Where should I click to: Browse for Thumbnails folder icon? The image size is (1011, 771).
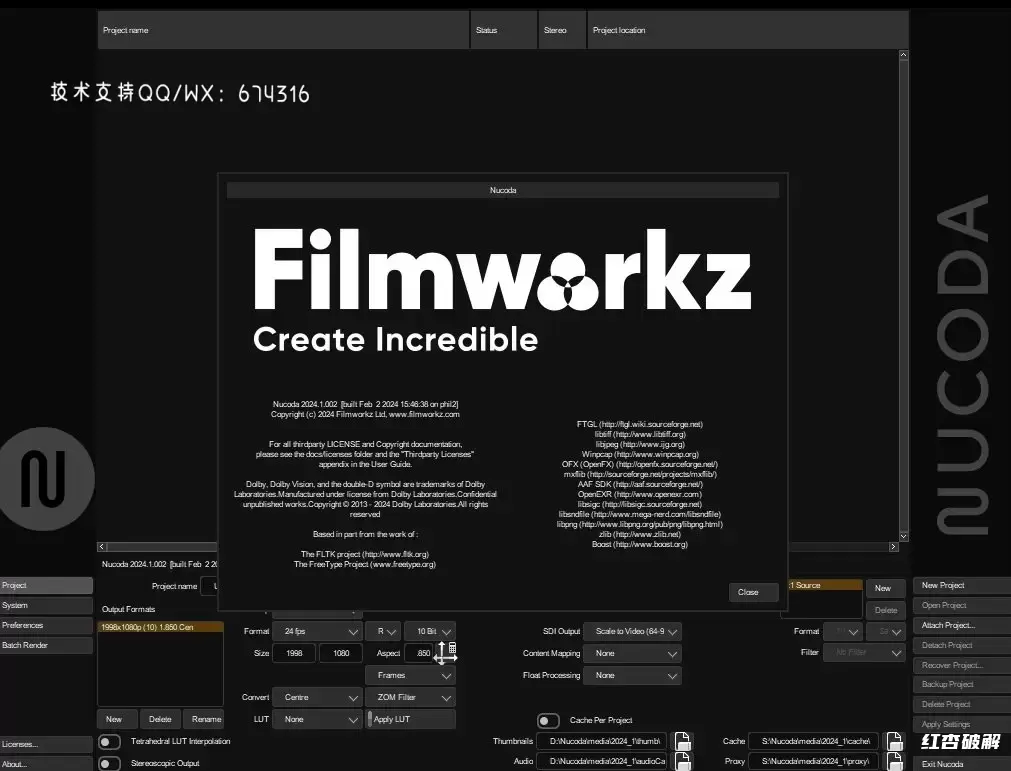(x=683, y=741)
